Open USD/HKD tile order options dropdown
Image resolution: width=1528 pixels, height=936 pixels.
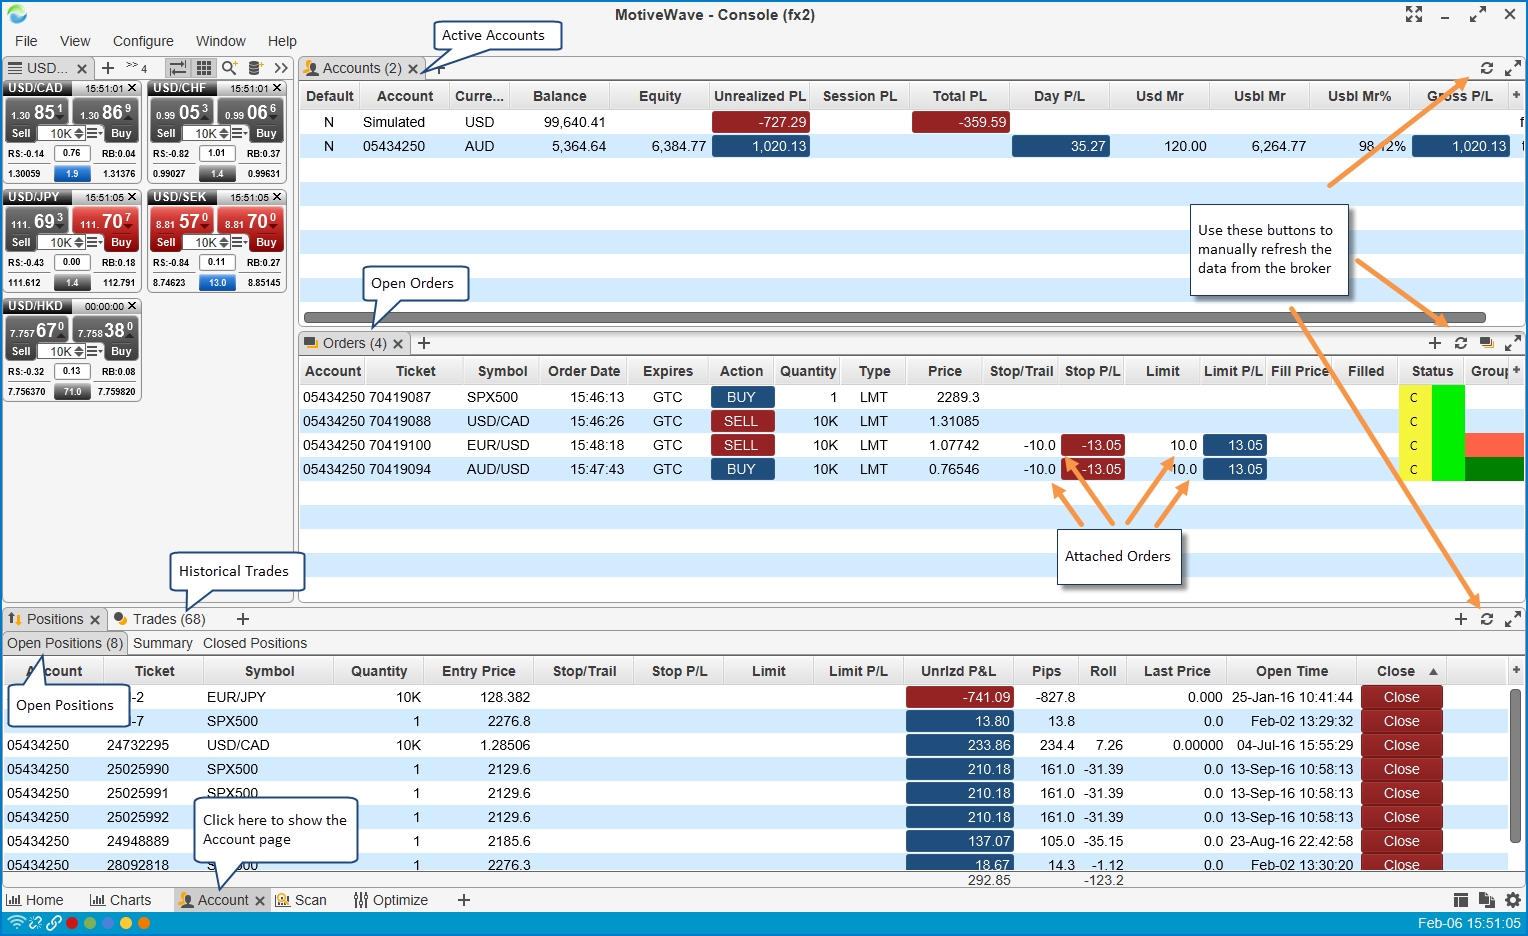point(95,351)
